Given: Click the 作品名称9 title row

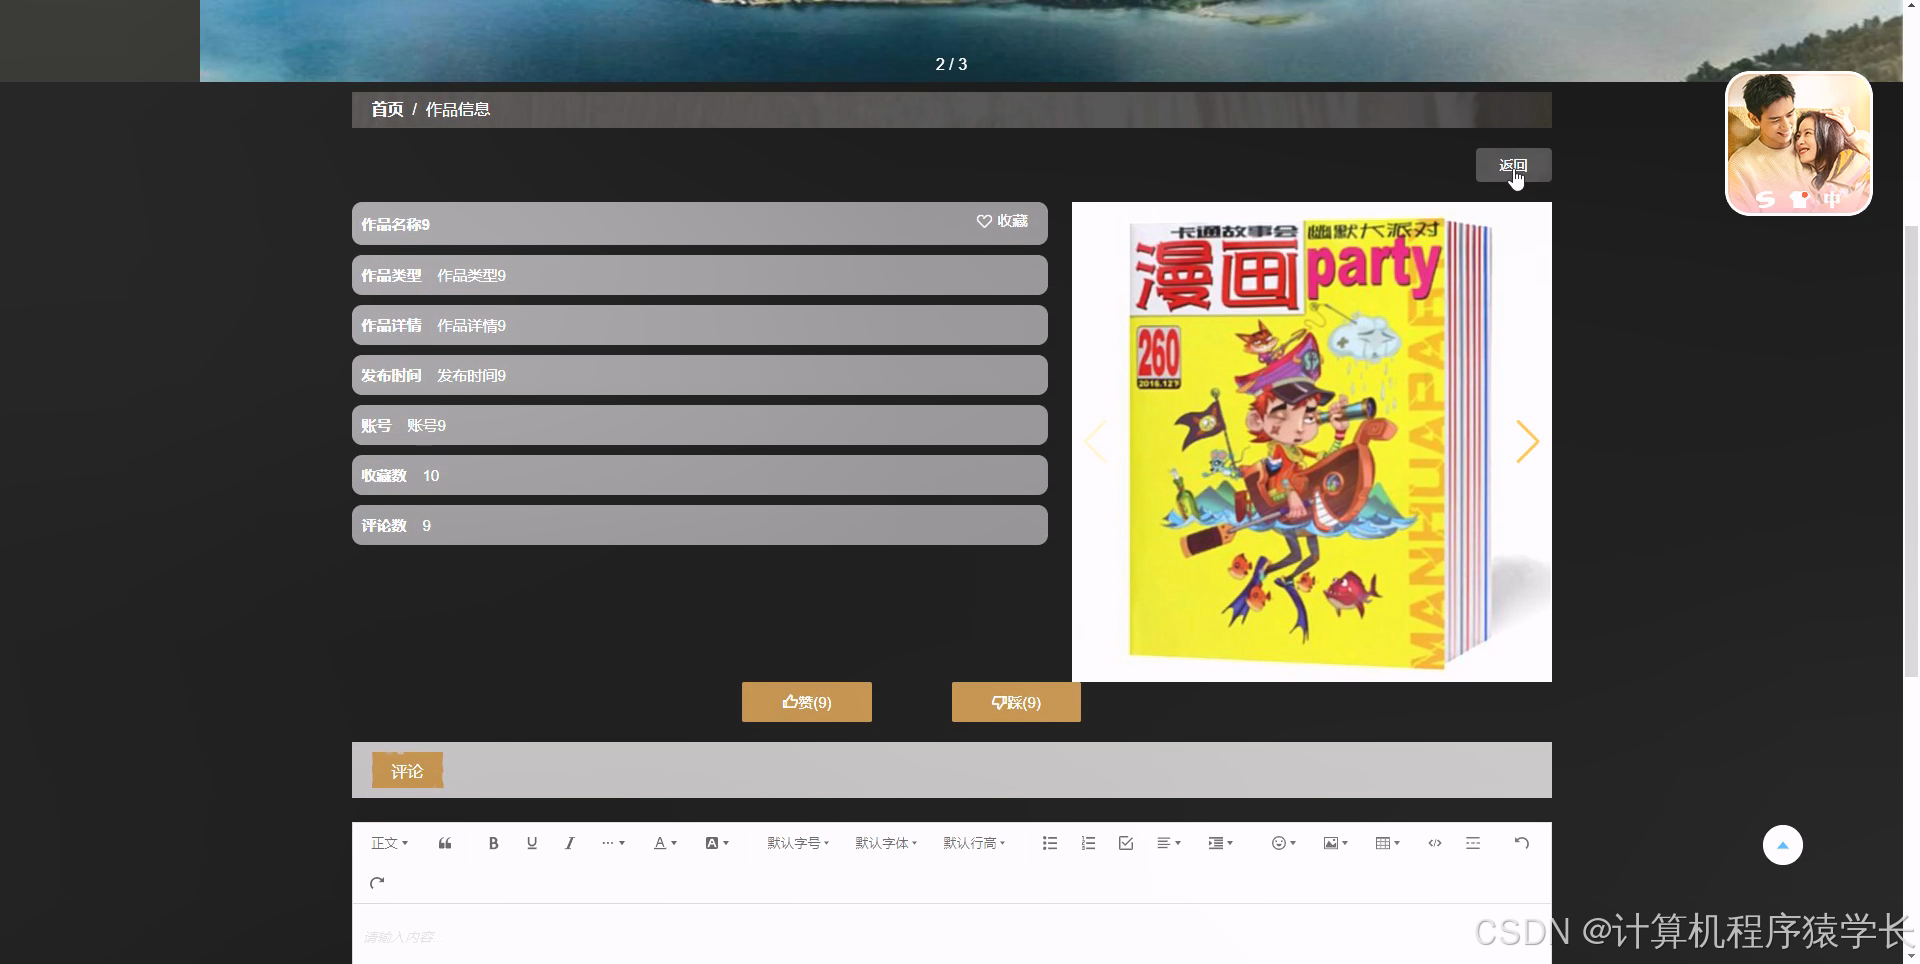Looking at the screenshot, I should 700,224.
